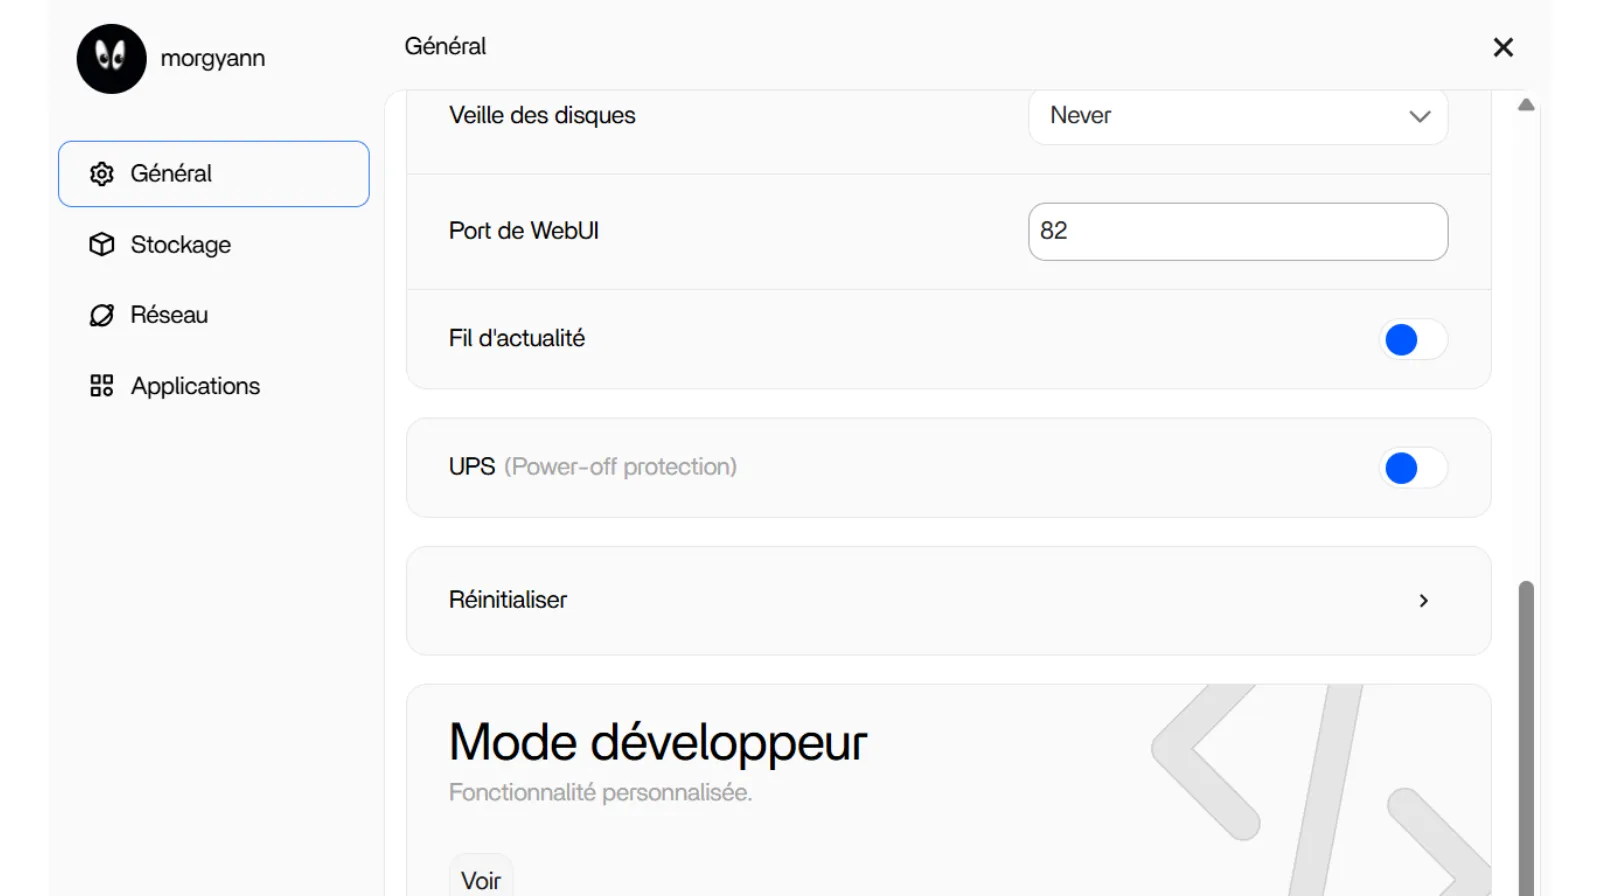Viewport: 1600px width, 896px height.
Task: Expand Réinitialiser using its right arrow
Action: pyautogui.click(x=1423, y=601)
